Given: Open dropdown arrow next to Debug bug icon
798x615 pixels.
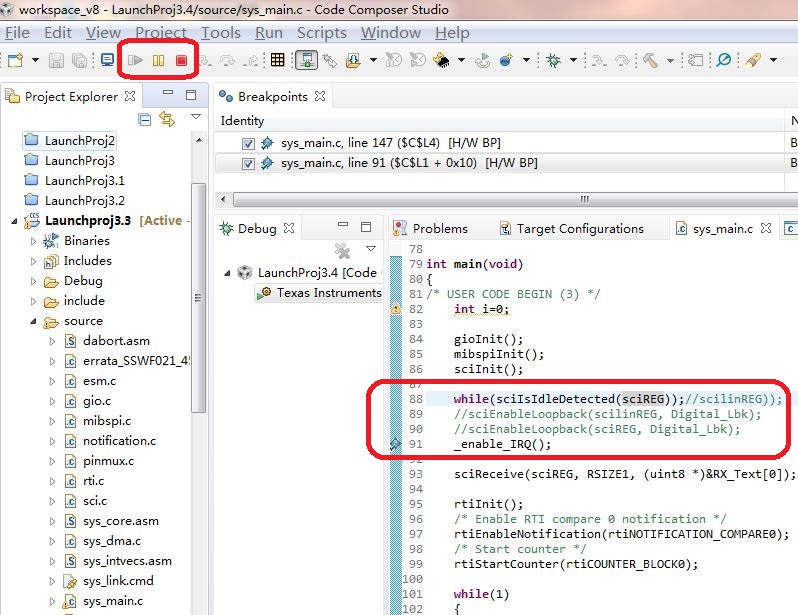Looking at the screenshot, I should (573, 60).
